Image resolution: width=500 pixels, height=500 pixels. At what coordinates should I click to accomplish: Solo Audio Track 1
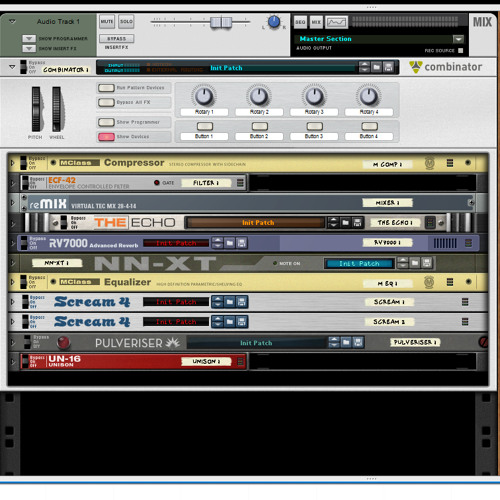coord(126,22)
